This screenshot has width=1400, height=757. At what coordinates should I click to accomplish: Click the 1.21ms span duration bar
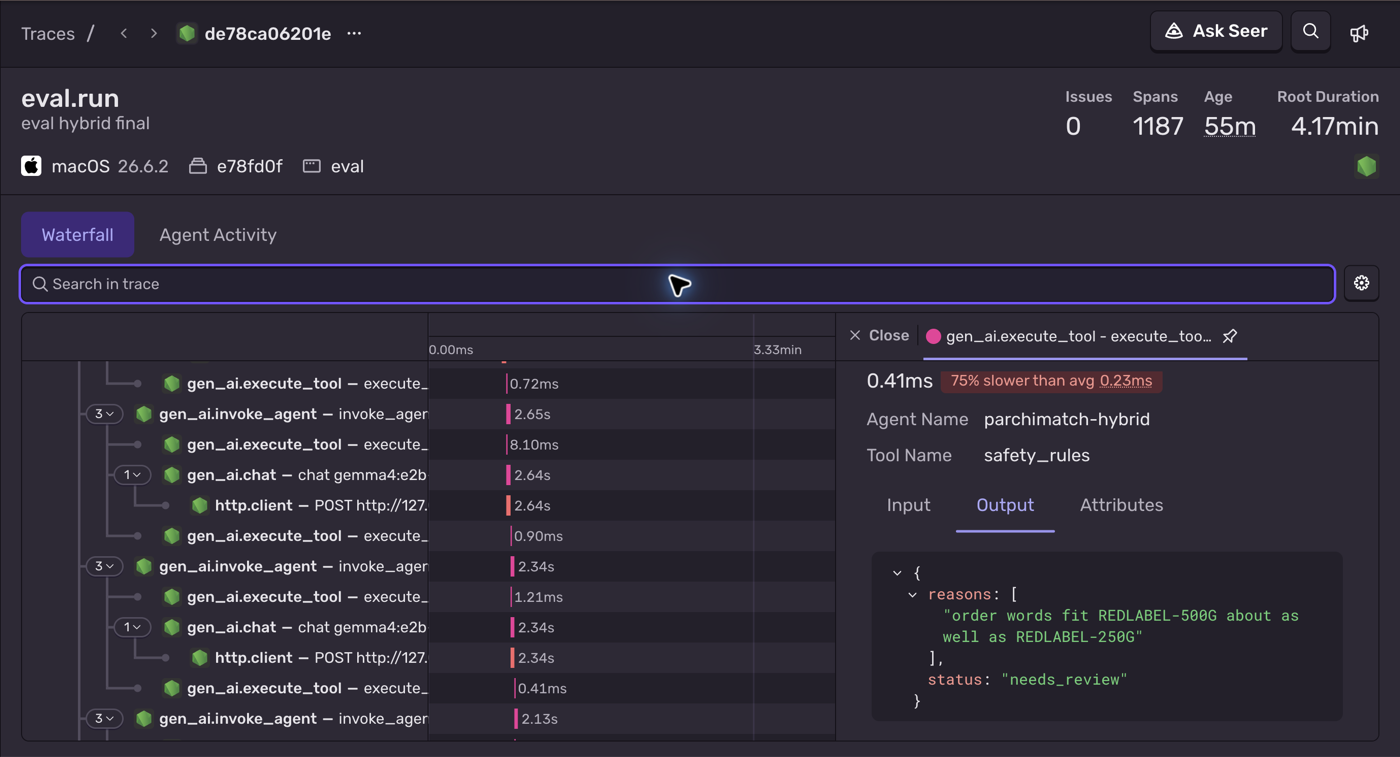click(x=512, y=597)
